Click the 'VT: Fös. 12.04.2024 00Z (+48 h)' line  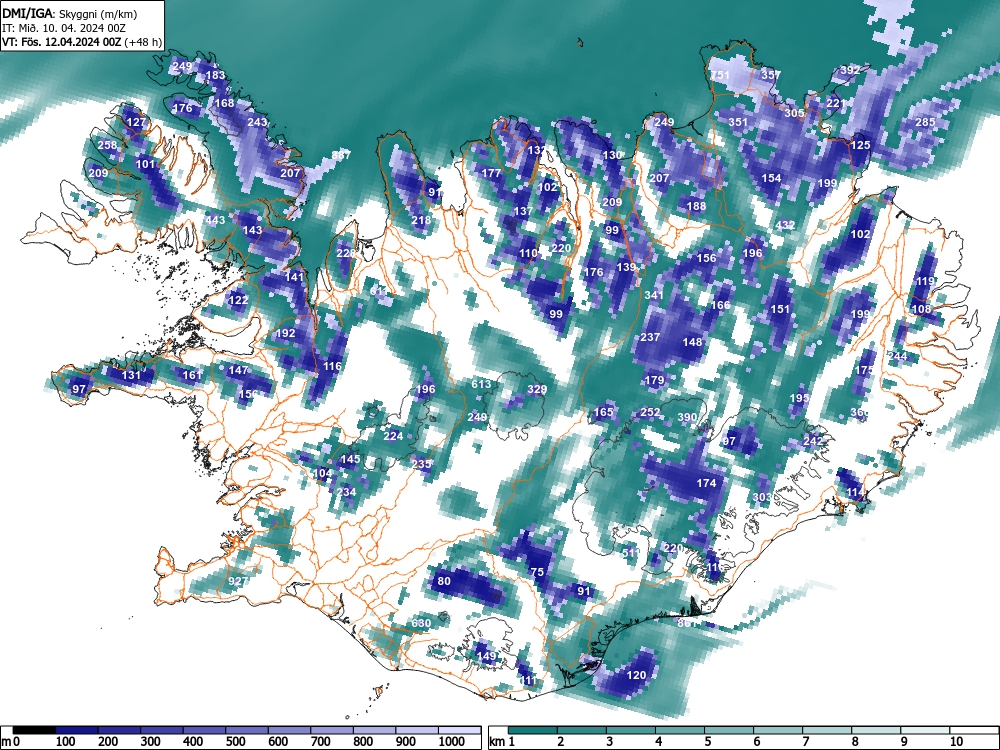(82, 42)
